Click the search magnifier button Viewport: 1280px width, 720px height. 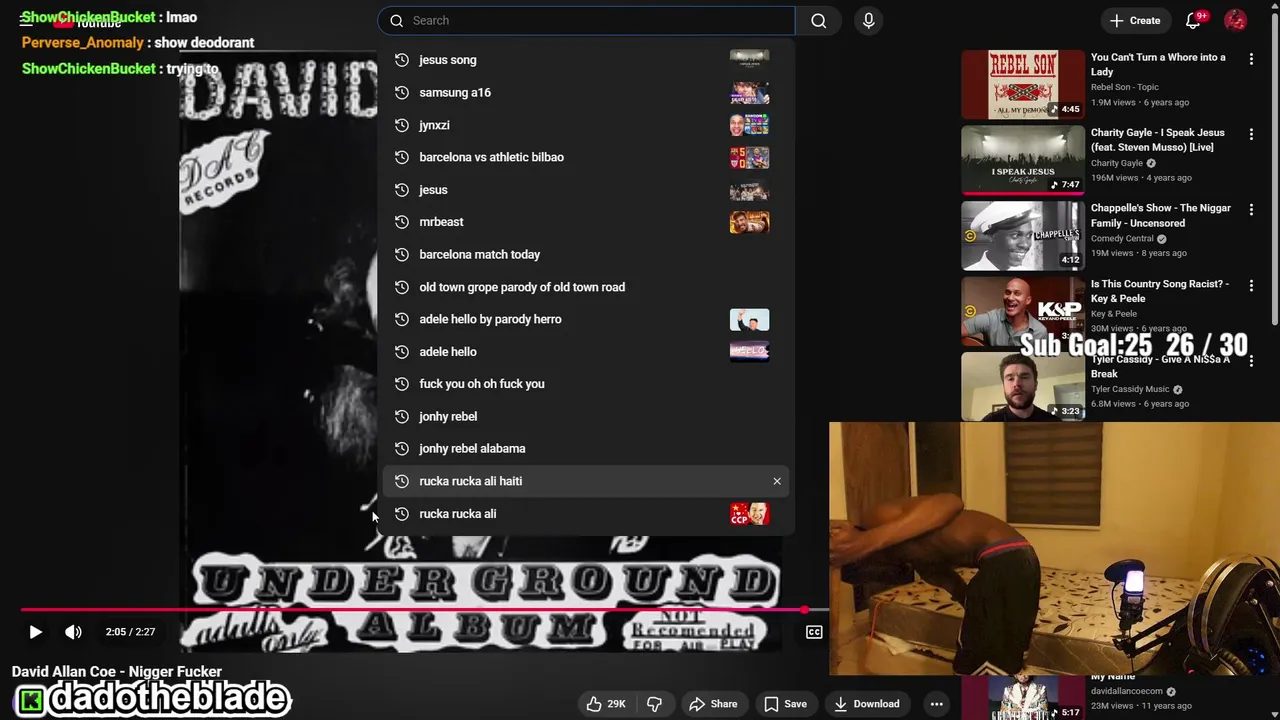(819, 20)
